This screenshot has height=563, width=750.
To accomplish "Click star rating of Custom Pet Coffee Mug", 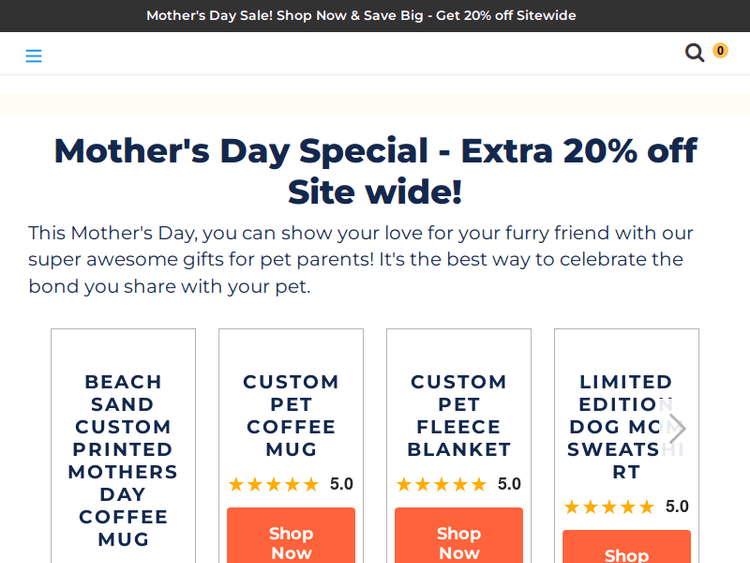I will [273, 485].
